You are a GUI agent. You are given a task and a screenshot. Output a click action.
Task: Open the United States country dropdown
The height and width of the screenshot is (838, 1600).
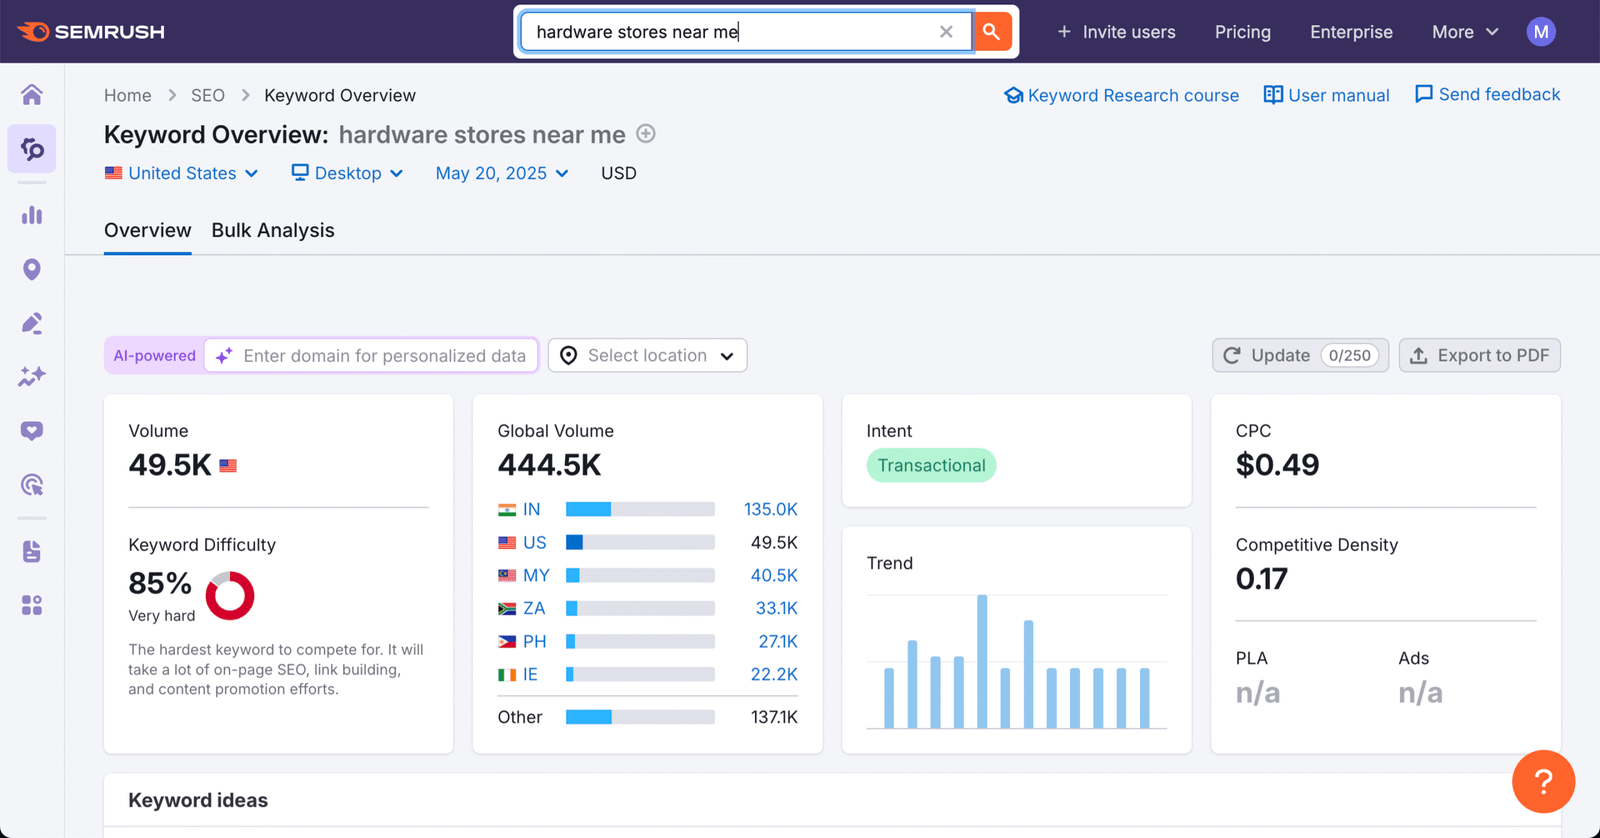[x=182, y=173]
